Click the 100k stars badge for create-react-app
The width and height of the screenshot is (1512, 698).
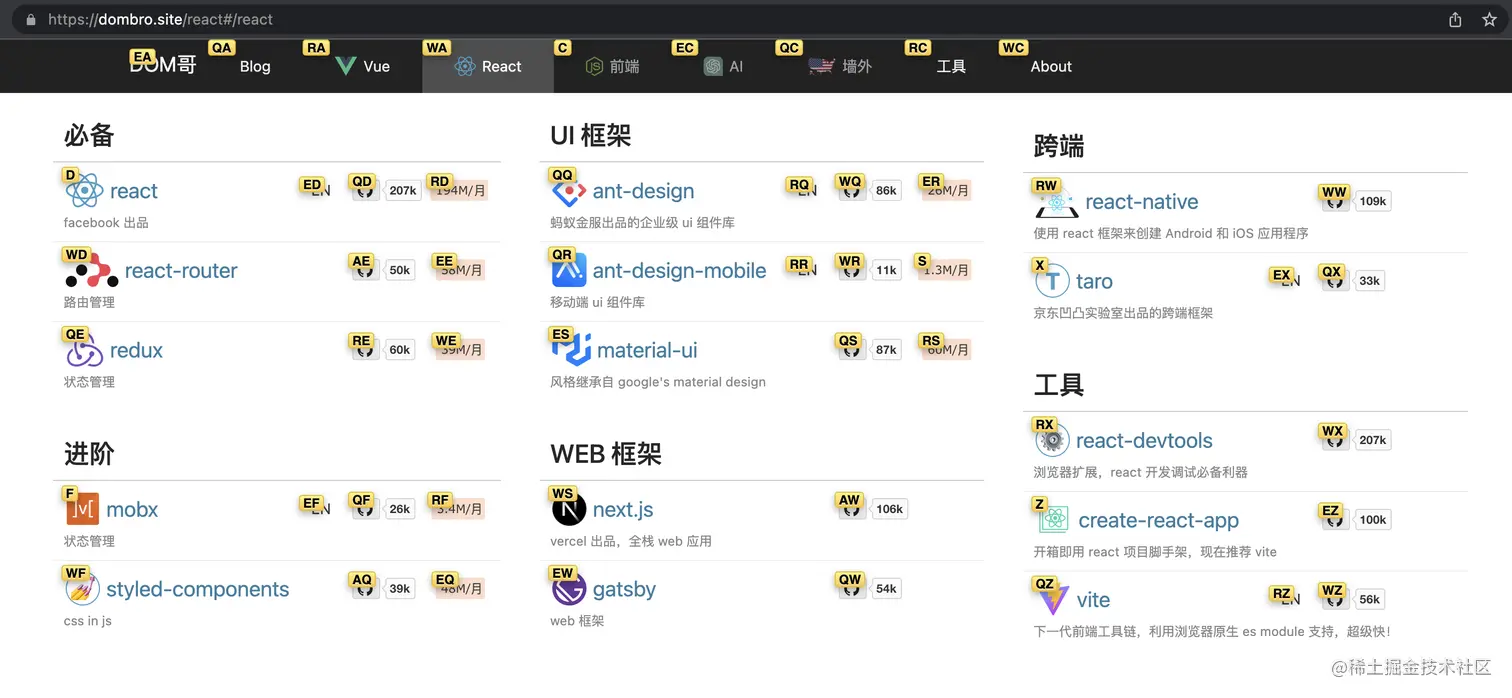(x=1373, y=520)
